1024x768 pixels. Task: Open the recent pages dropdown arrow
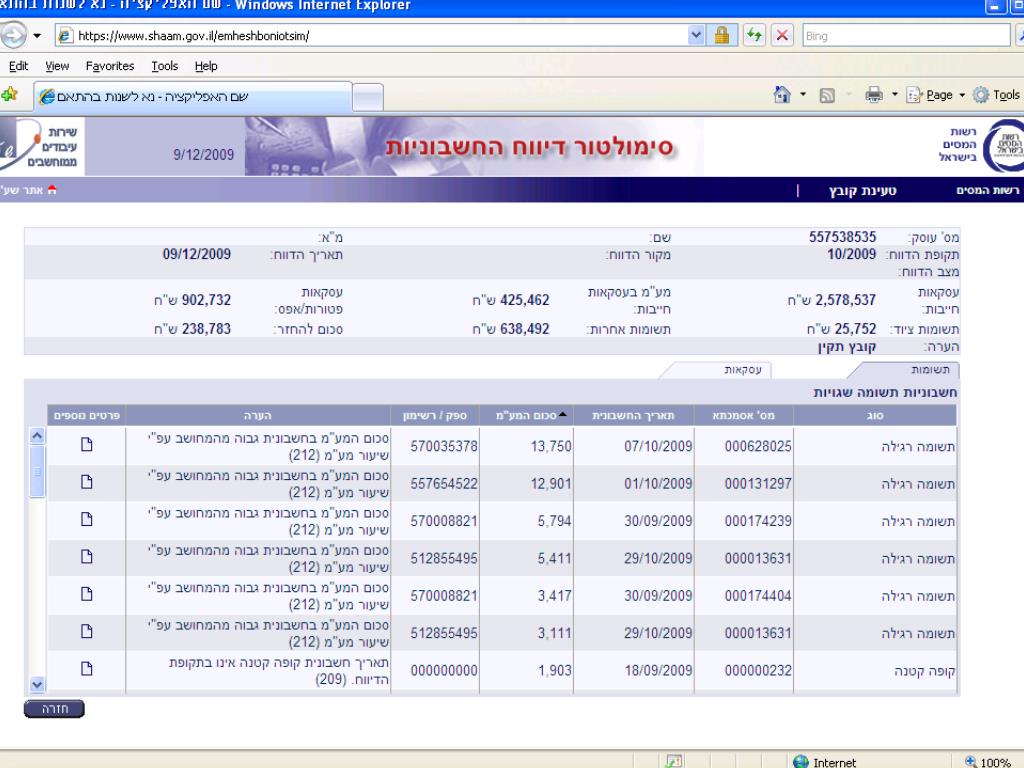click(37, 35)
